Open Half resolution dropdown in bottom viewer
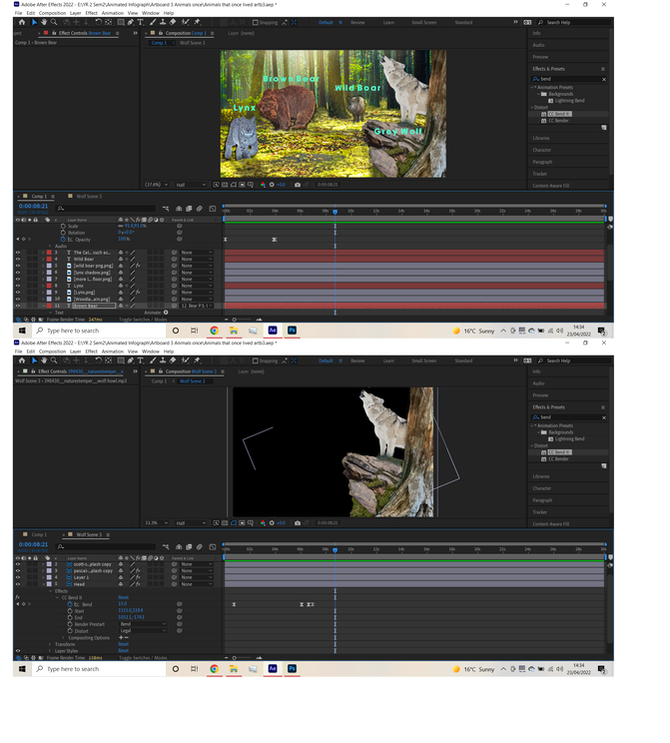The image size is (670, 743). tap(191, 523)
